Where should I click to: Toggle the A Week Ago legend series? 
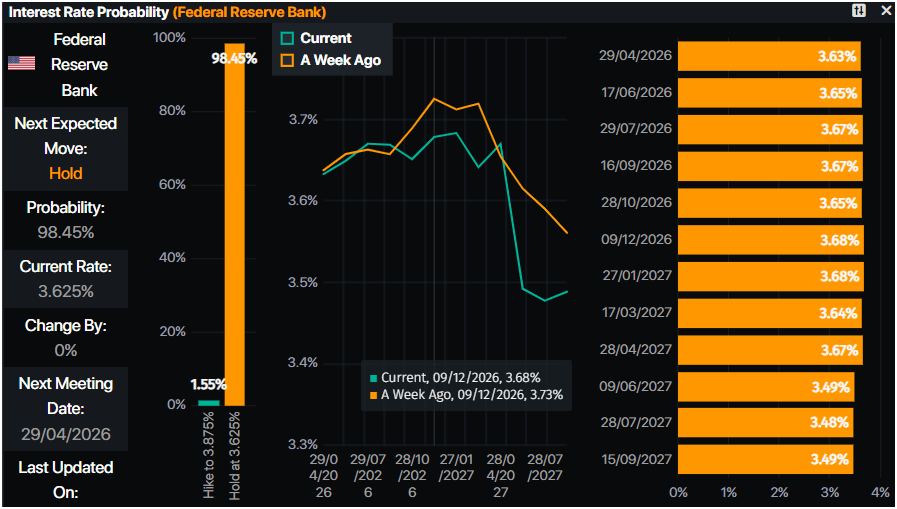point(340,60)
